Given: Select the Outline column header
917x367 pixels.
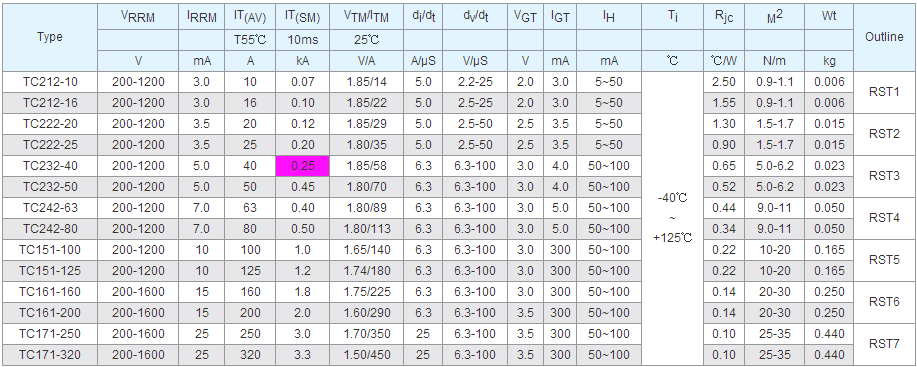Looking at the screenshot, I should click(884, 37).
